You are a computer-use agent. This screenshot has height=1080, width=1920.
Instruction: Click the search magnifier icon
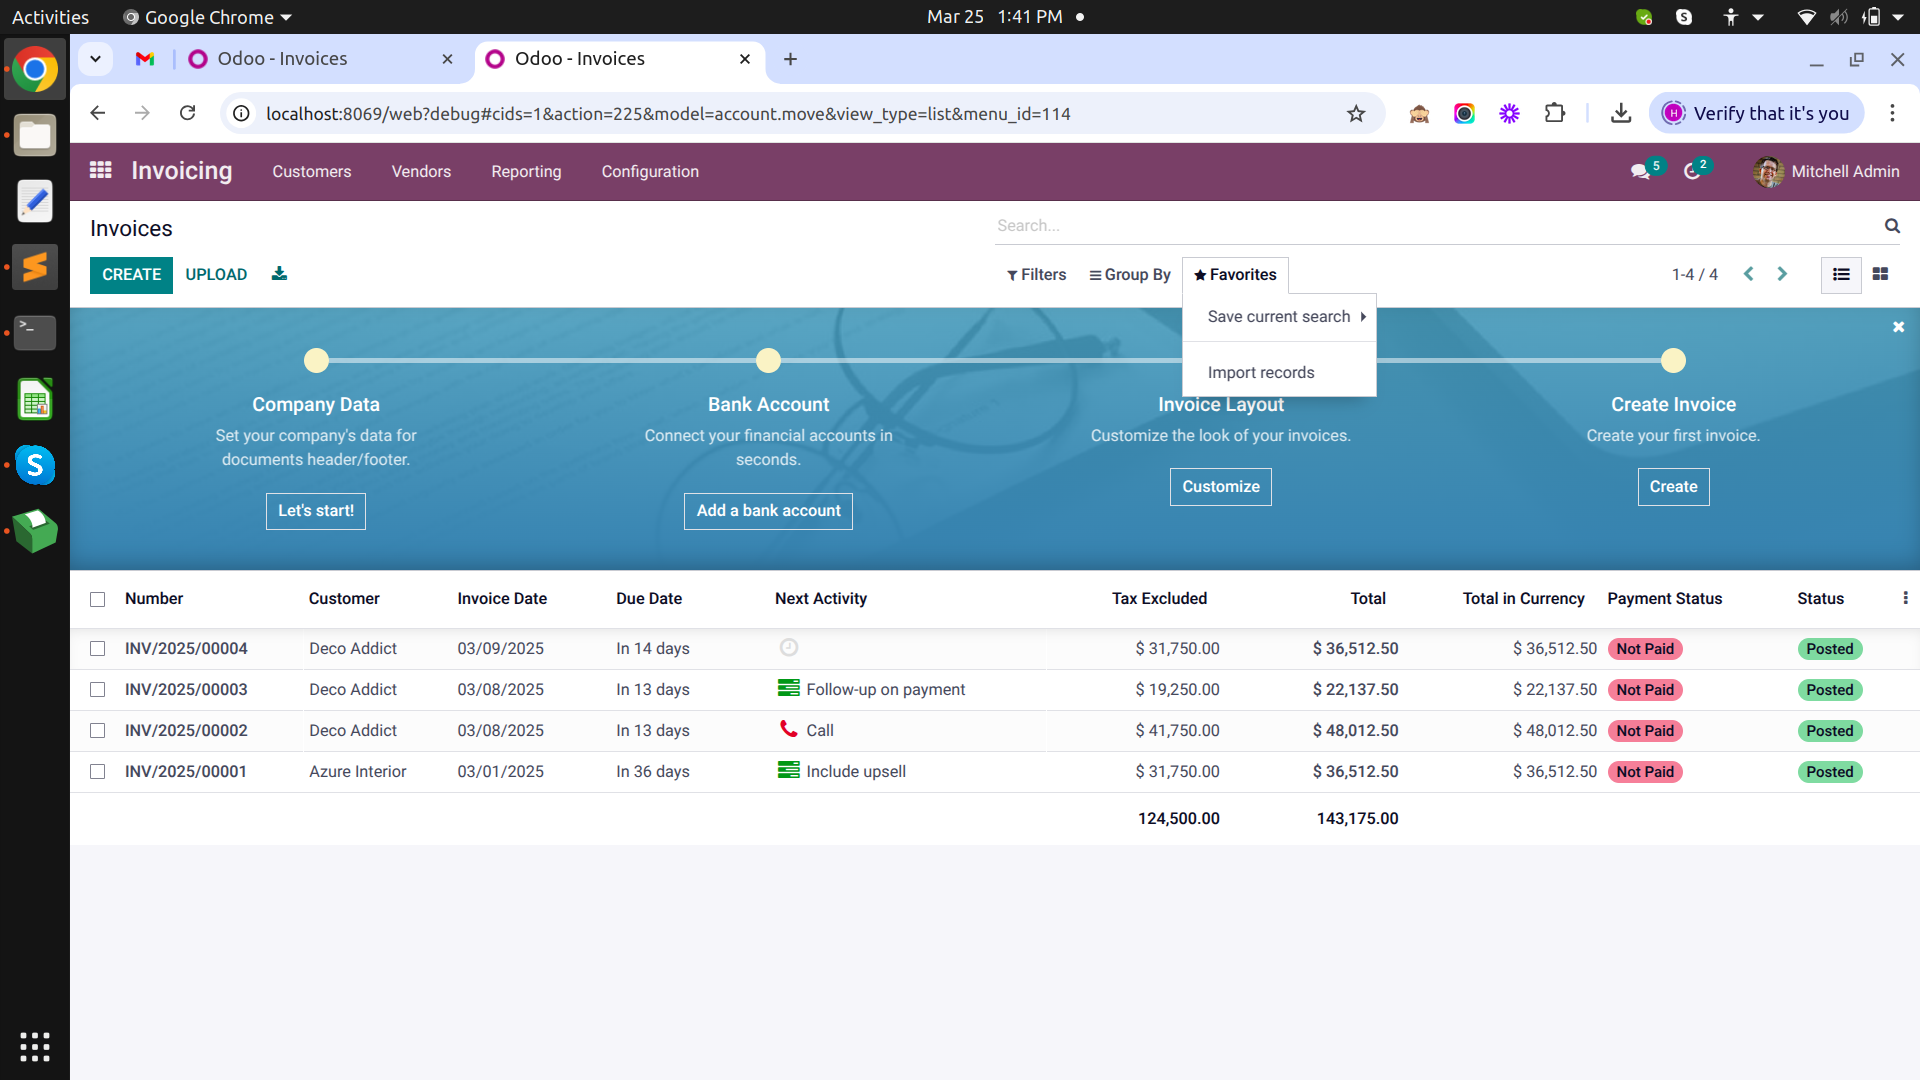[1892, 226]
